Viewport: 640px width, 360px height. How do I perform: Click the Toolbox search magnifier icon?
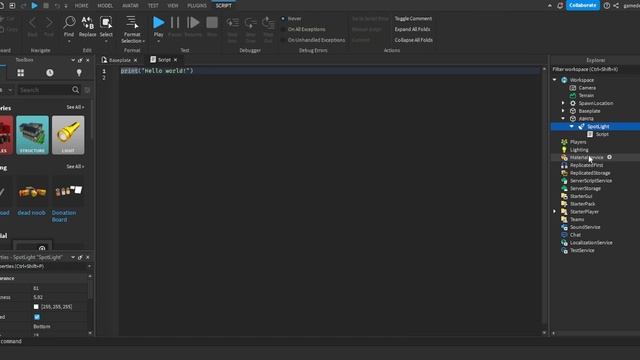76,90
